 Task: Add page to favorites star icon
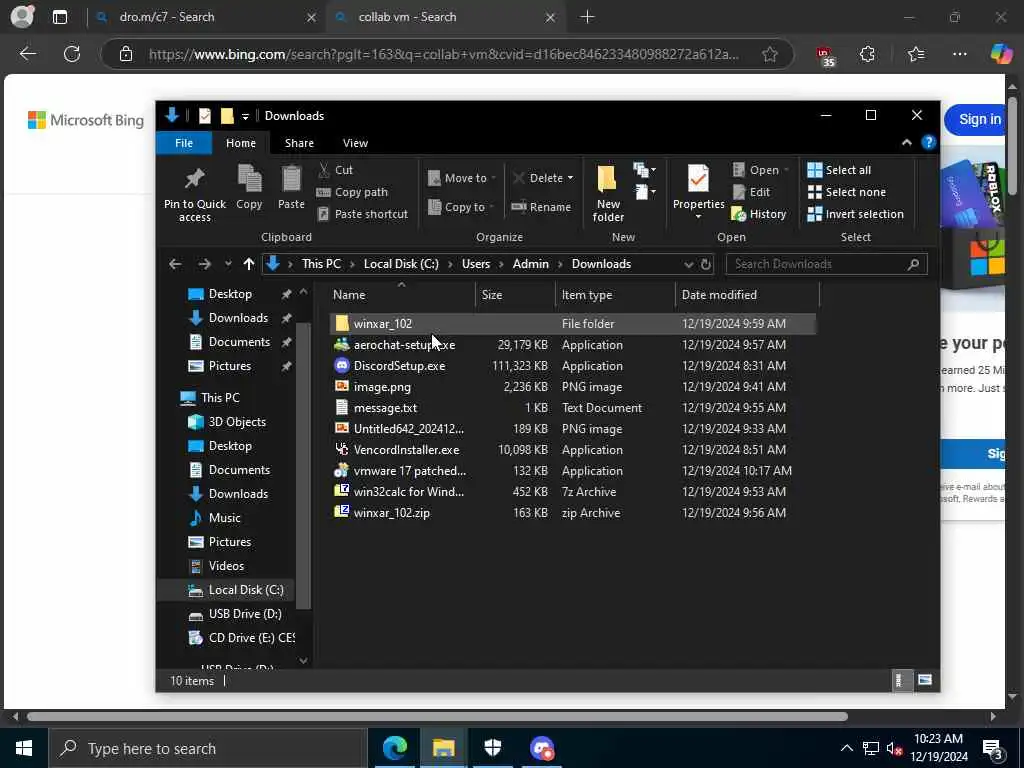pos(770,54)
